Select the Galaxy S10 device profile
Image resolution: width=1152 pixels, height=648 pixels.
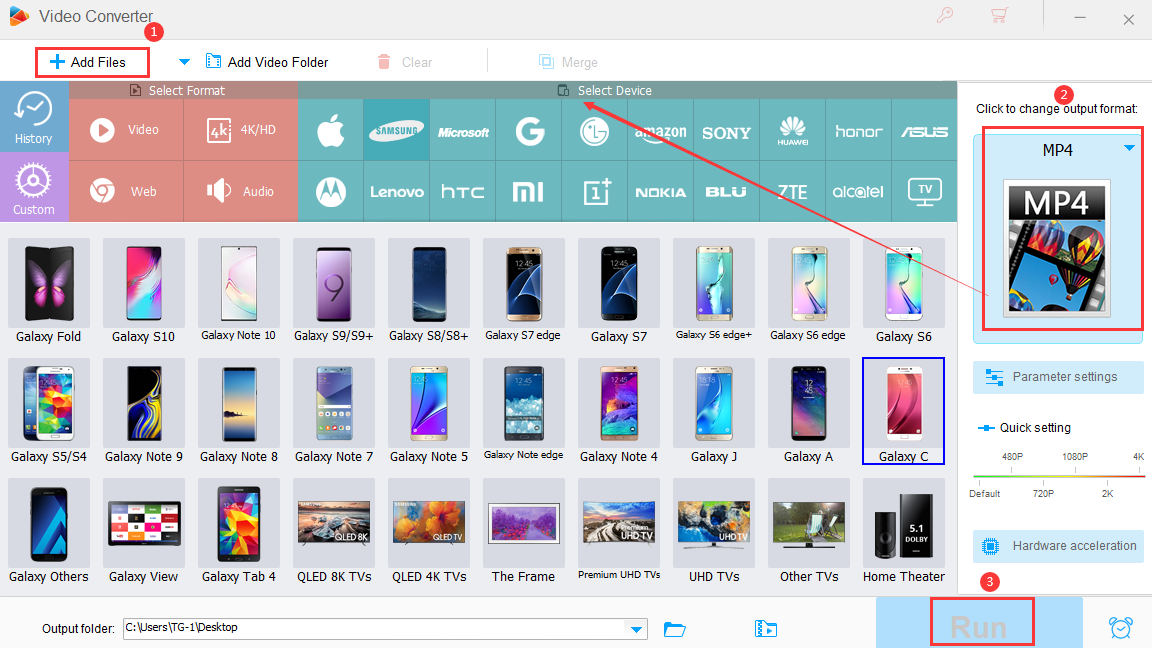(143, 291)
